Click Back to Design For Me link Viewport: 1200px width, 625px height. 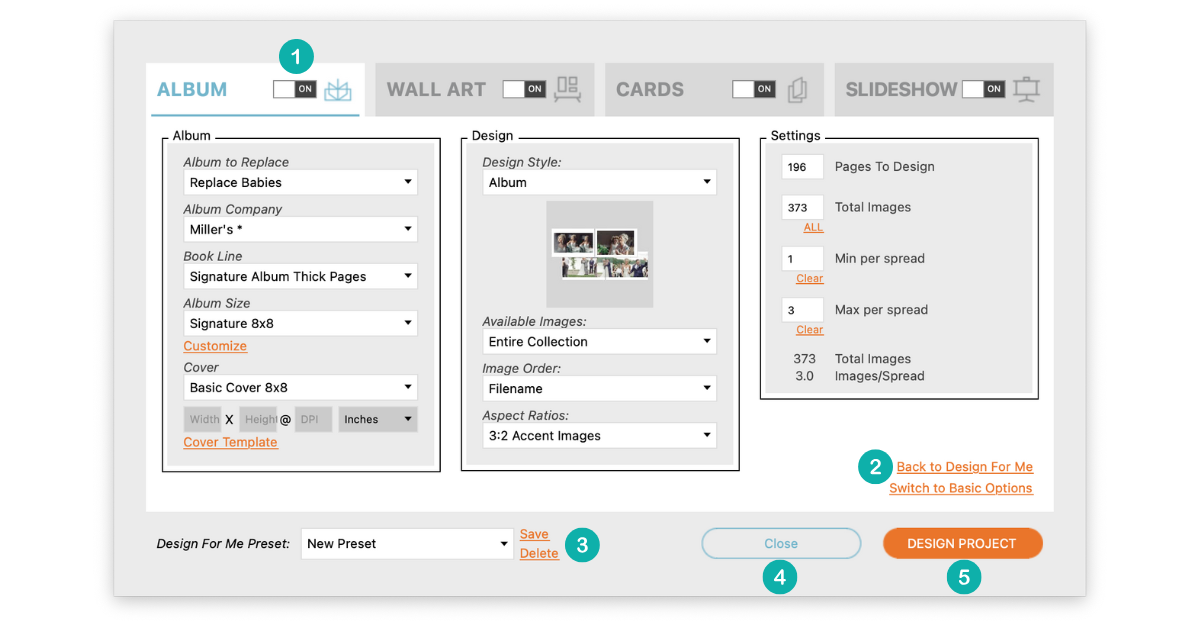click(965, 467)
